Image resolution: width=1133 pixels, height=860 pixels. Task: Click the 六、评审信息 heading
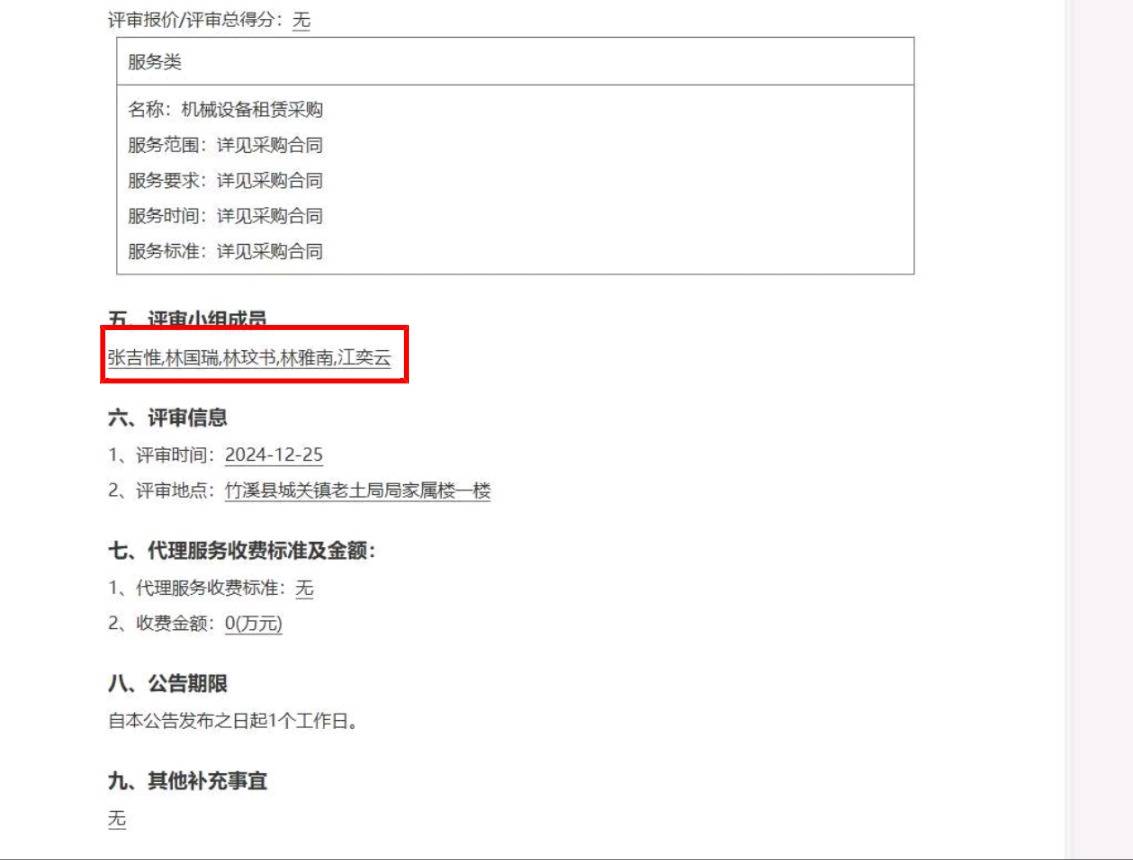(168, 417)
